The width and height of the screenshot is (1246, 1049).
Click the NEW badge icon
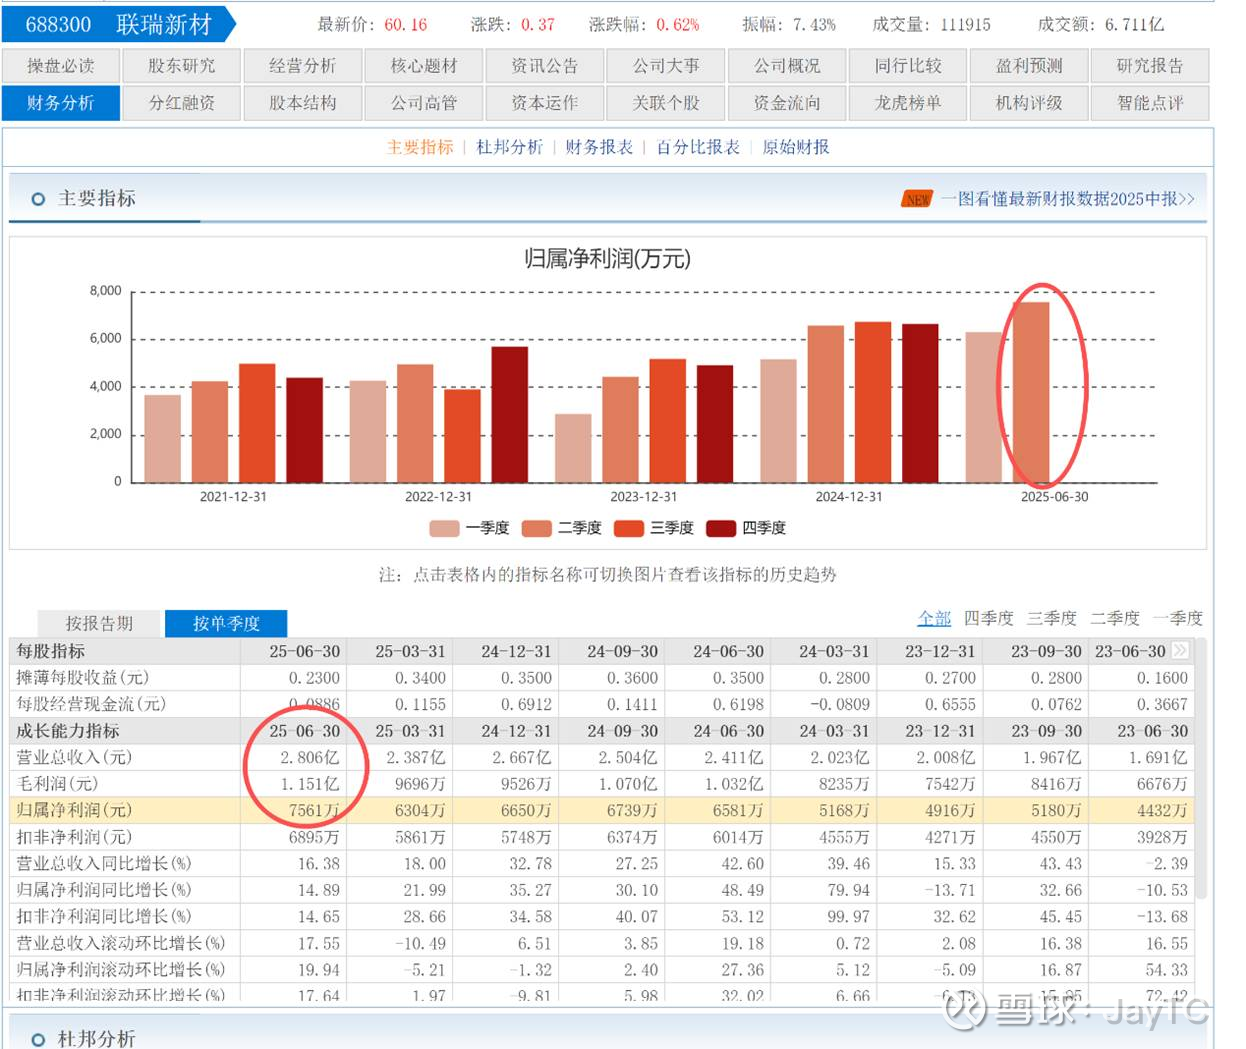917,199
